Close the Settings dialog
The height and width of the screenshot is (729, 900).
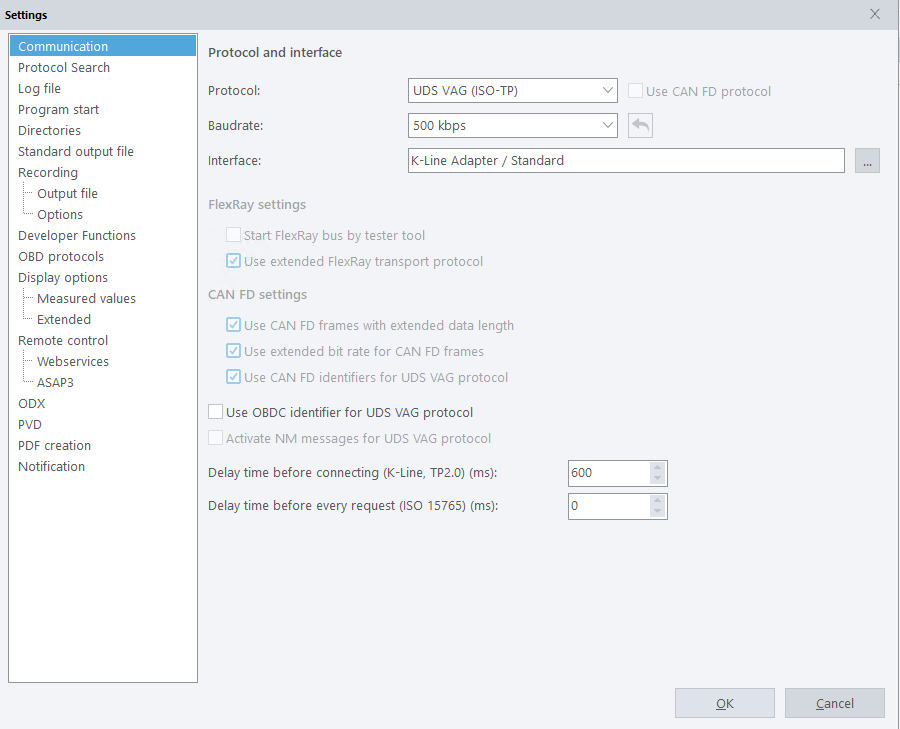click(875, 14)
